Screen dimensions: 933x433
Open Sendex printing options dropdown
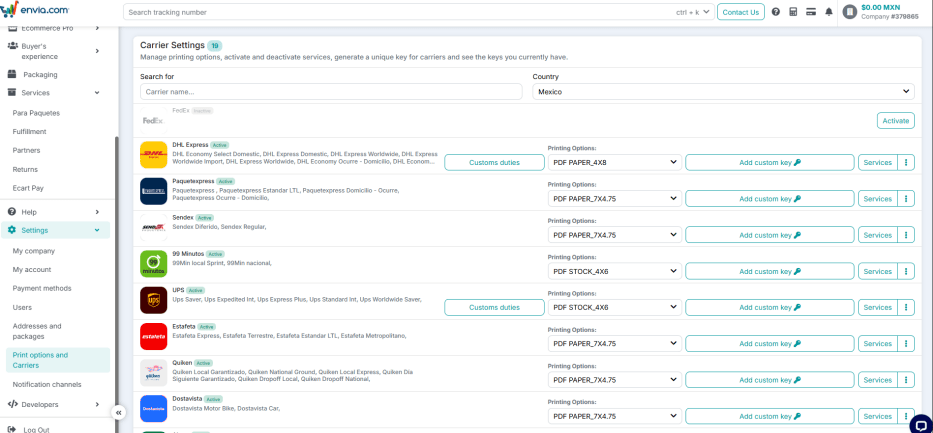615,235
